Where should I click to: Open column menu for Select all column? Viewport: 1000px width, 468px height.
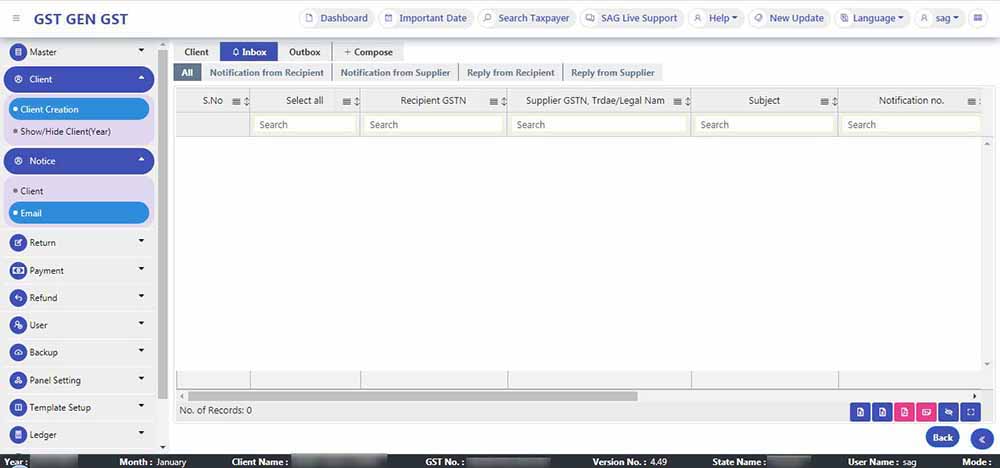pyautogui.click(x=347, y=101)
